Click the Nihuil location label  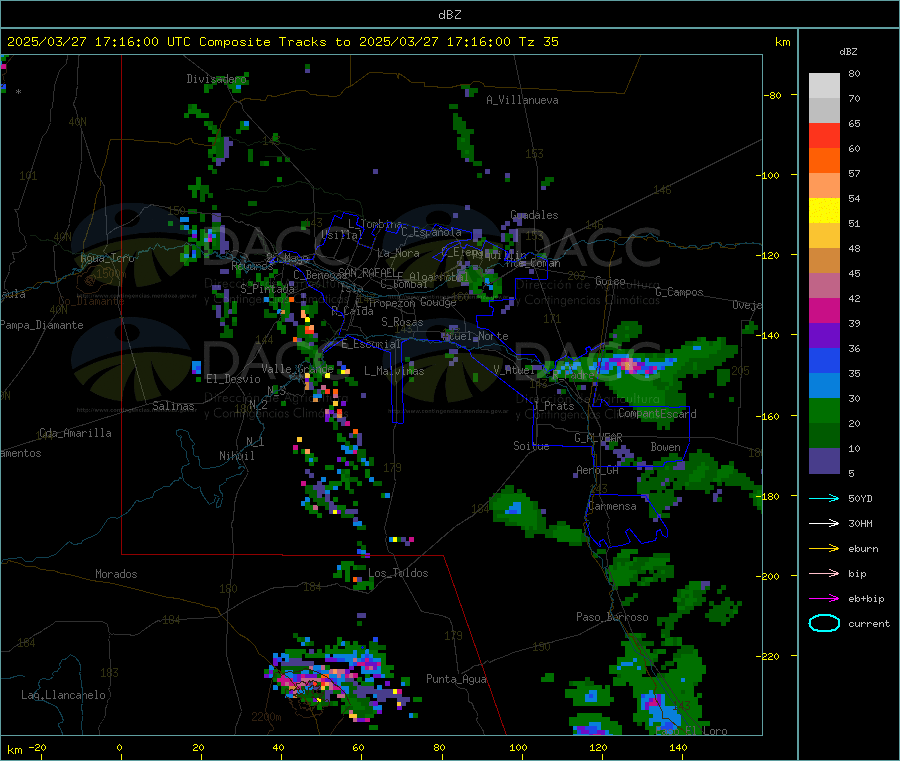pyautogui.click(x=236, y=456)
